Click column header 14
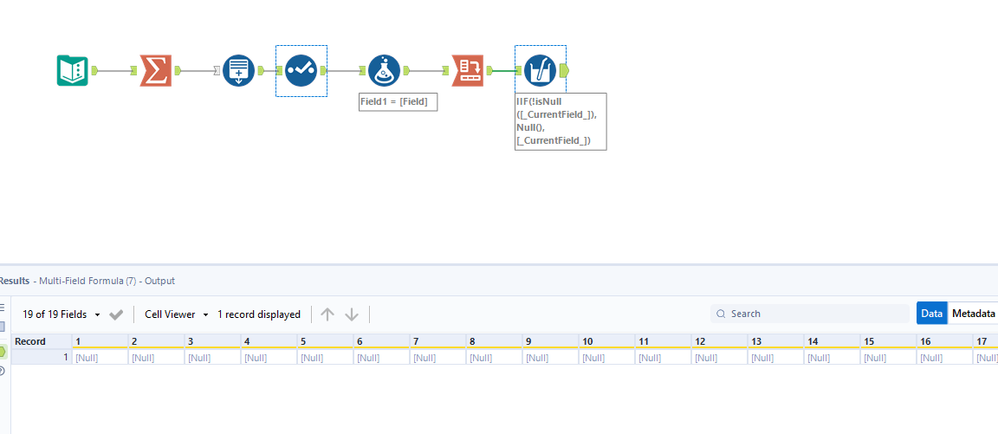Viewport: 998px width, 434px height. pos(832,342)
